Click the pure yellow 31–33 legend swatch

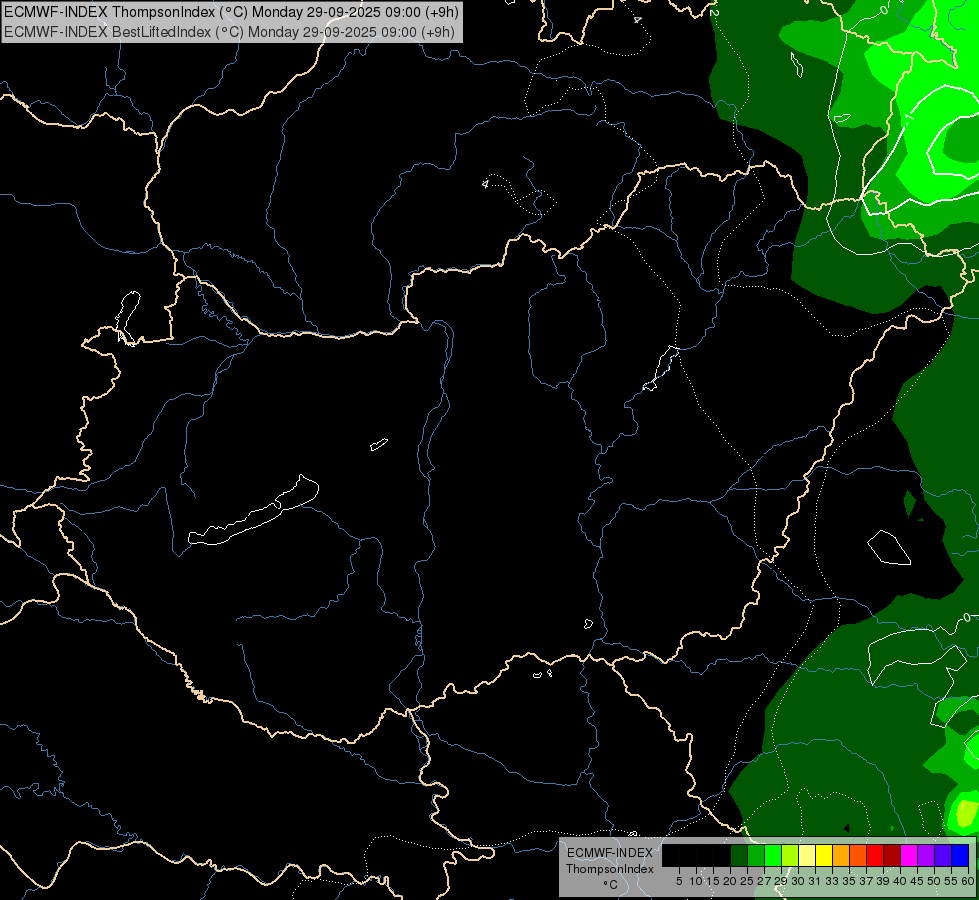click(x=824, y=855)
